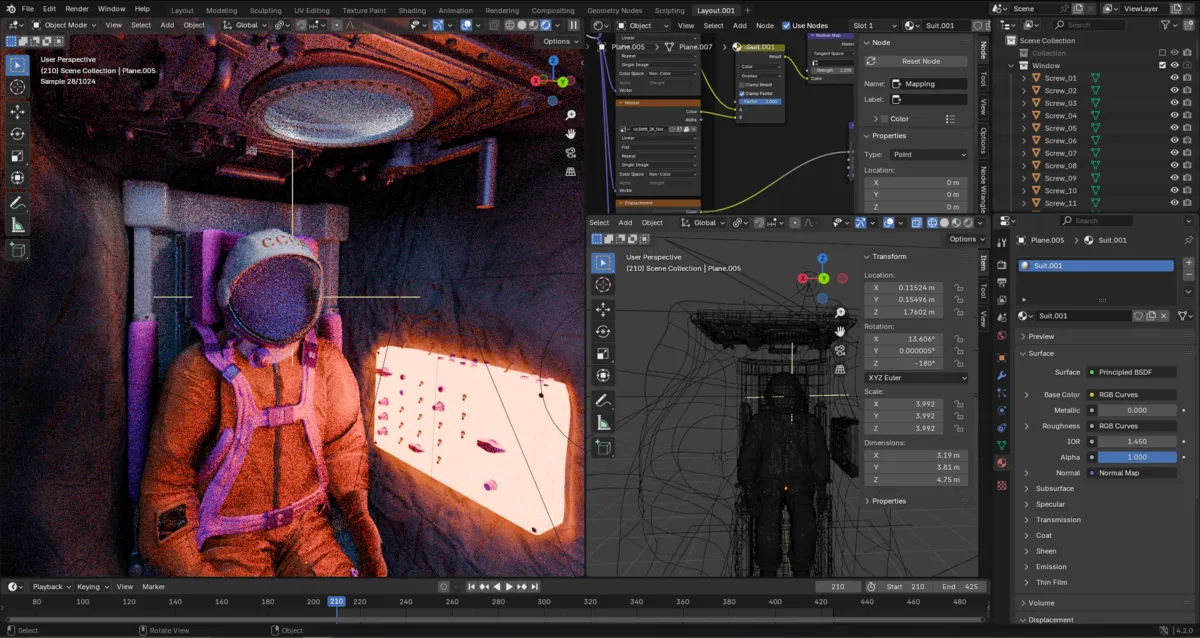The height and width of the screenshot is (638, 1200).
Task: Click the zoom magnifier icon in left viewport
Action: [x=571, y=114]
